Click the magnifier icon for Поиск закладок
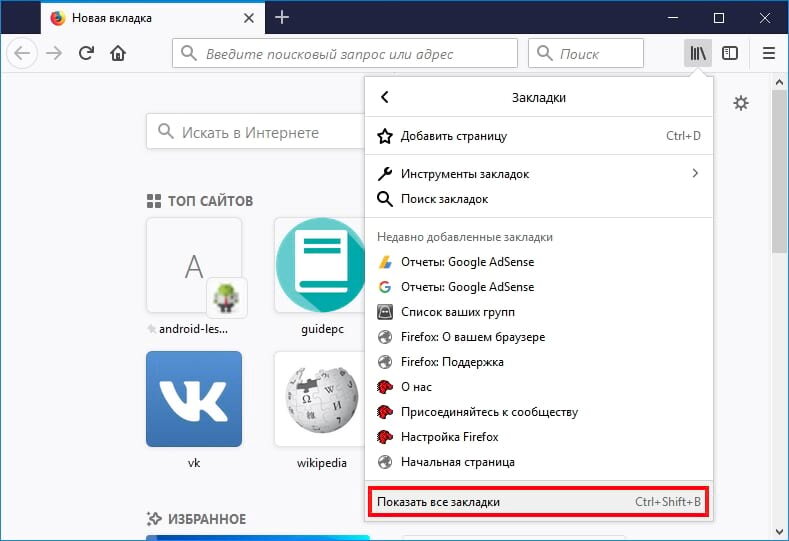The height and width of the screenshot is (541, 789). pos(385,199)
